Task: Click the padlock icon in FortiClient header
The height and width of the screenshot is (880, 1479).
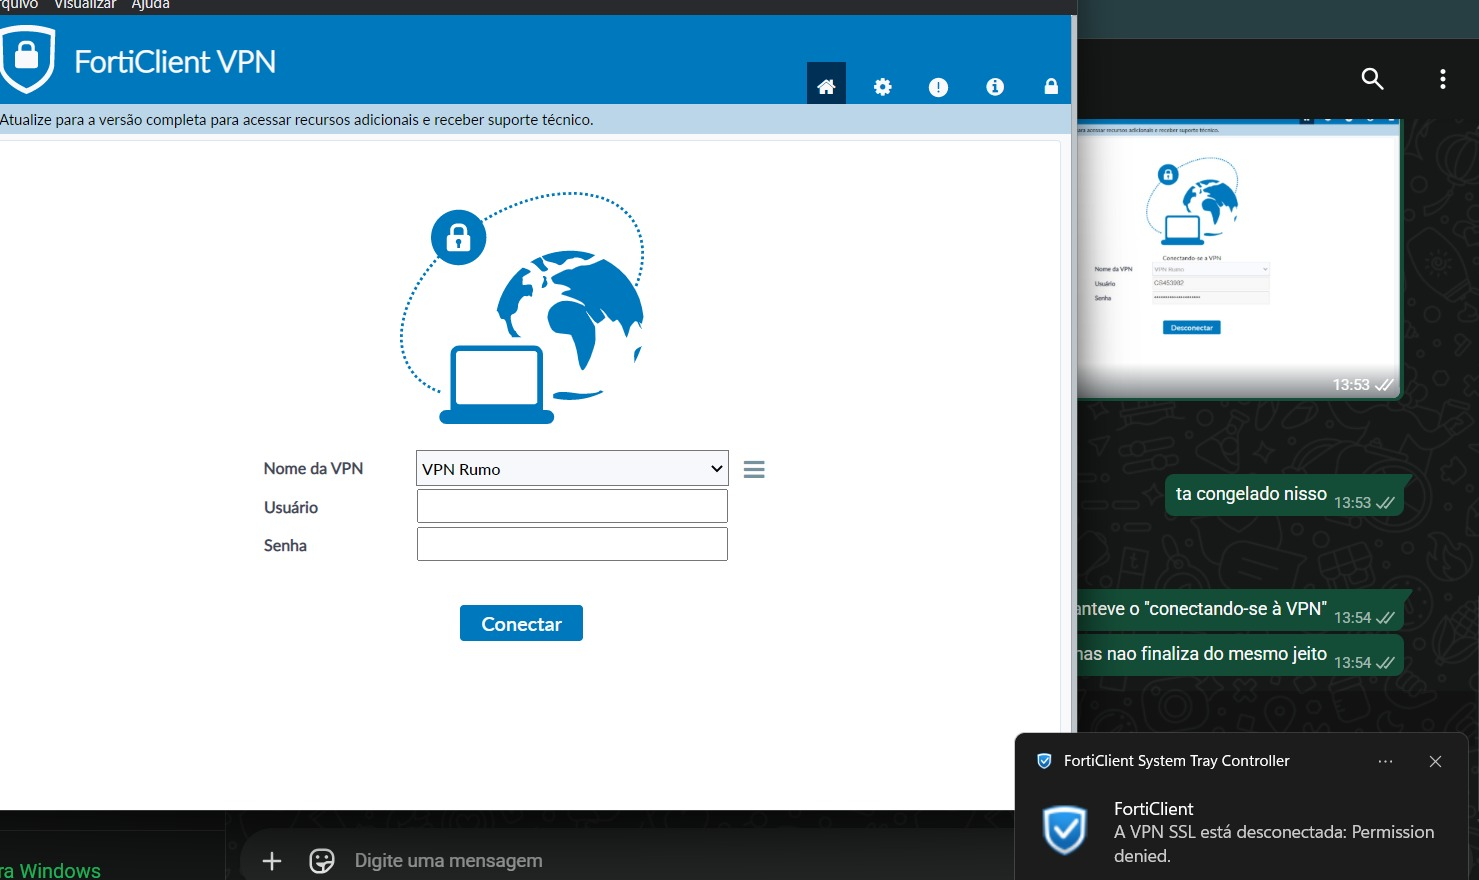Action: click(1051, 86)
